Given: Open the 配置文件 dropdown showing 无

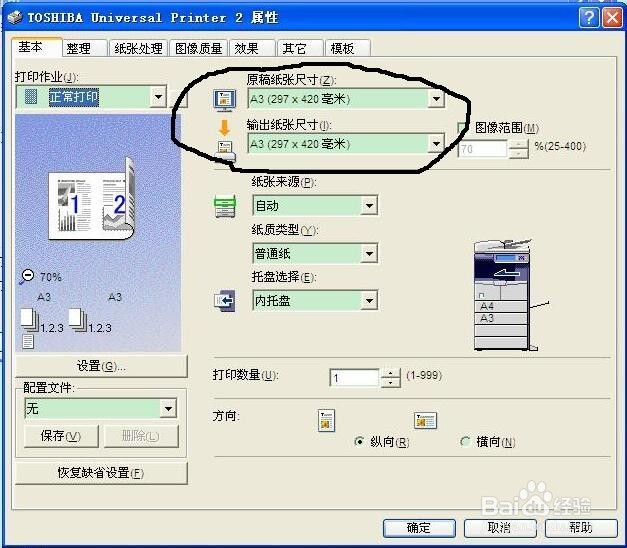Looking at the screenshot, I should pyautogui.click(x=168, y=408).
